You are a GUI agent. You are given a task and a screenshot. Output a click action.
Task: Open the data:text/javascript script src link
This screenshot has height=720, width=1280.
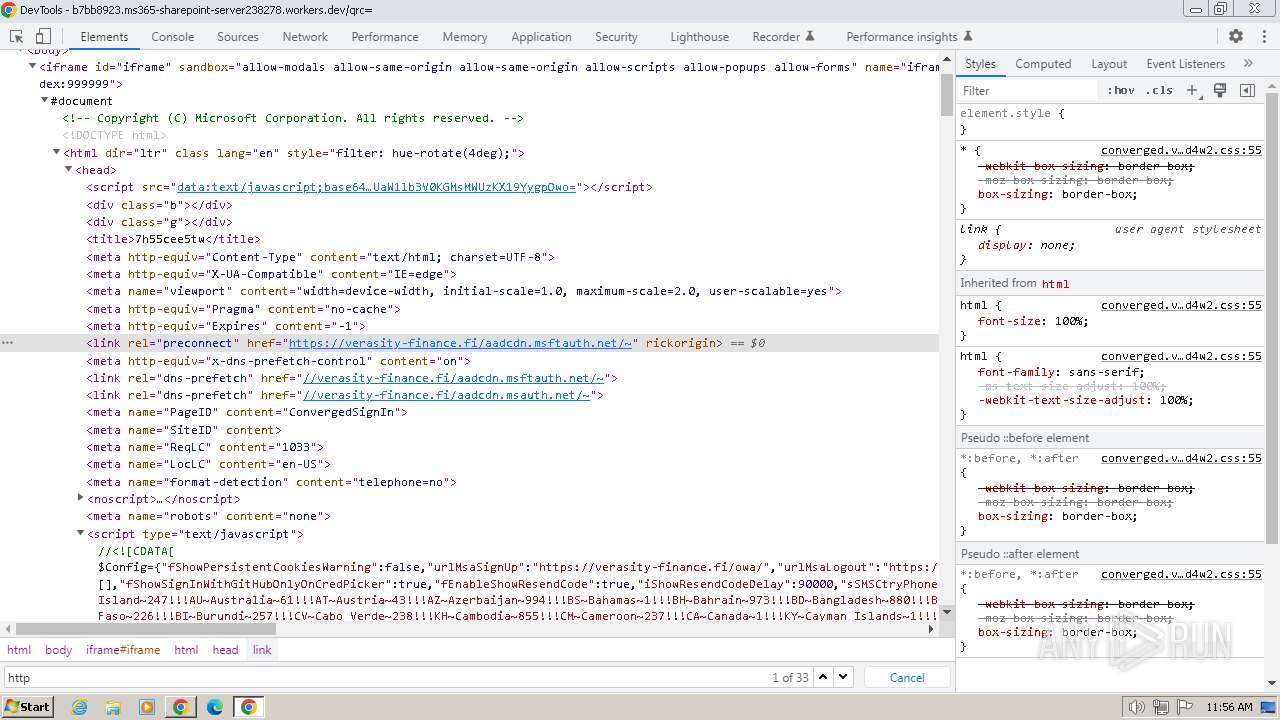coord(376,187)
